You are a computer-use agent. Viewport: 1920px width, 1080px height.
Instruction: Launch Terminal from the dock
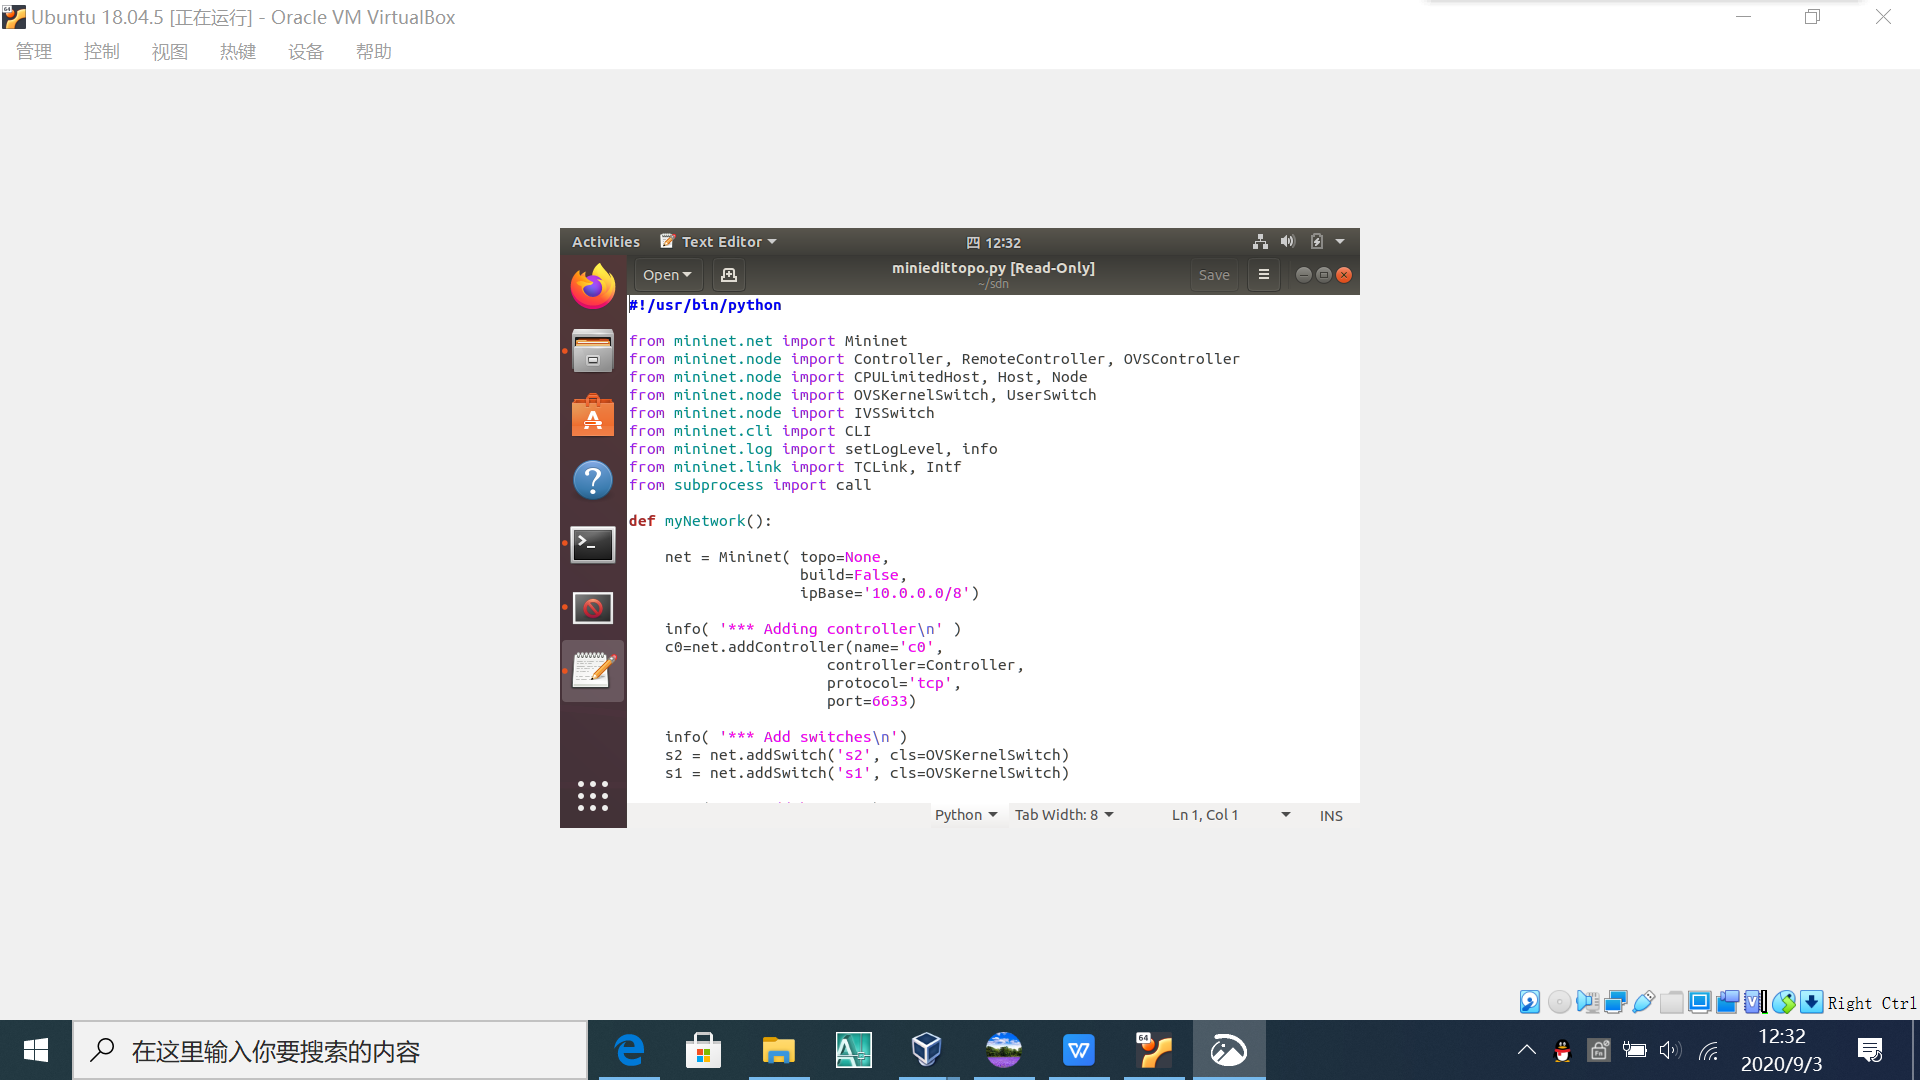click(593, 545)
